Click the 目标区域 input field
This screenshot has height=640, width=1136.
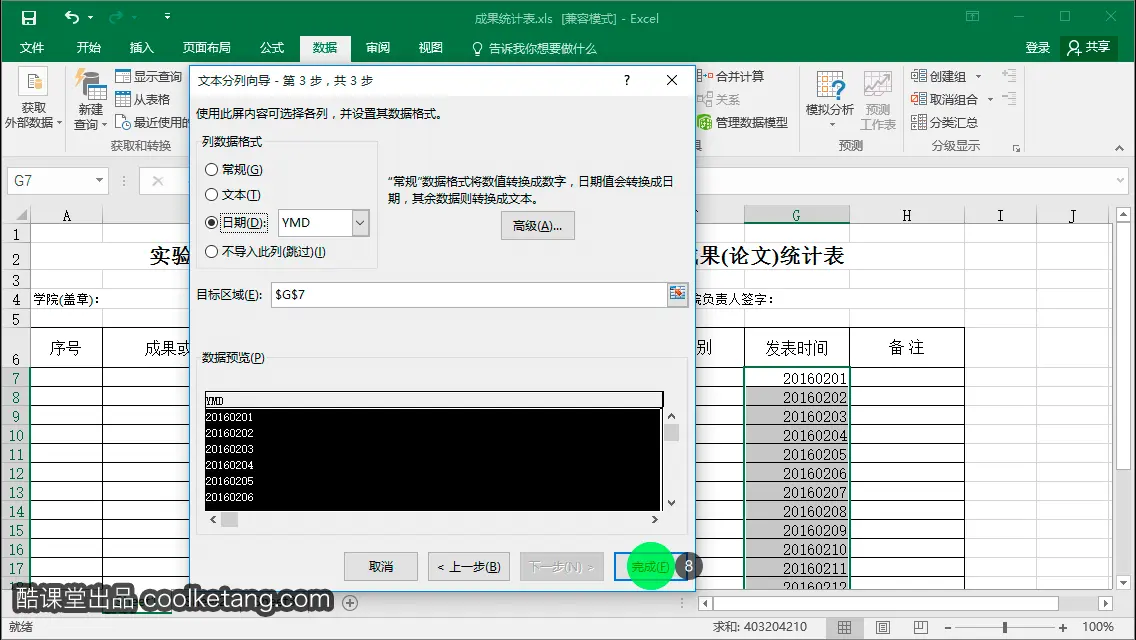coord(469,294)
